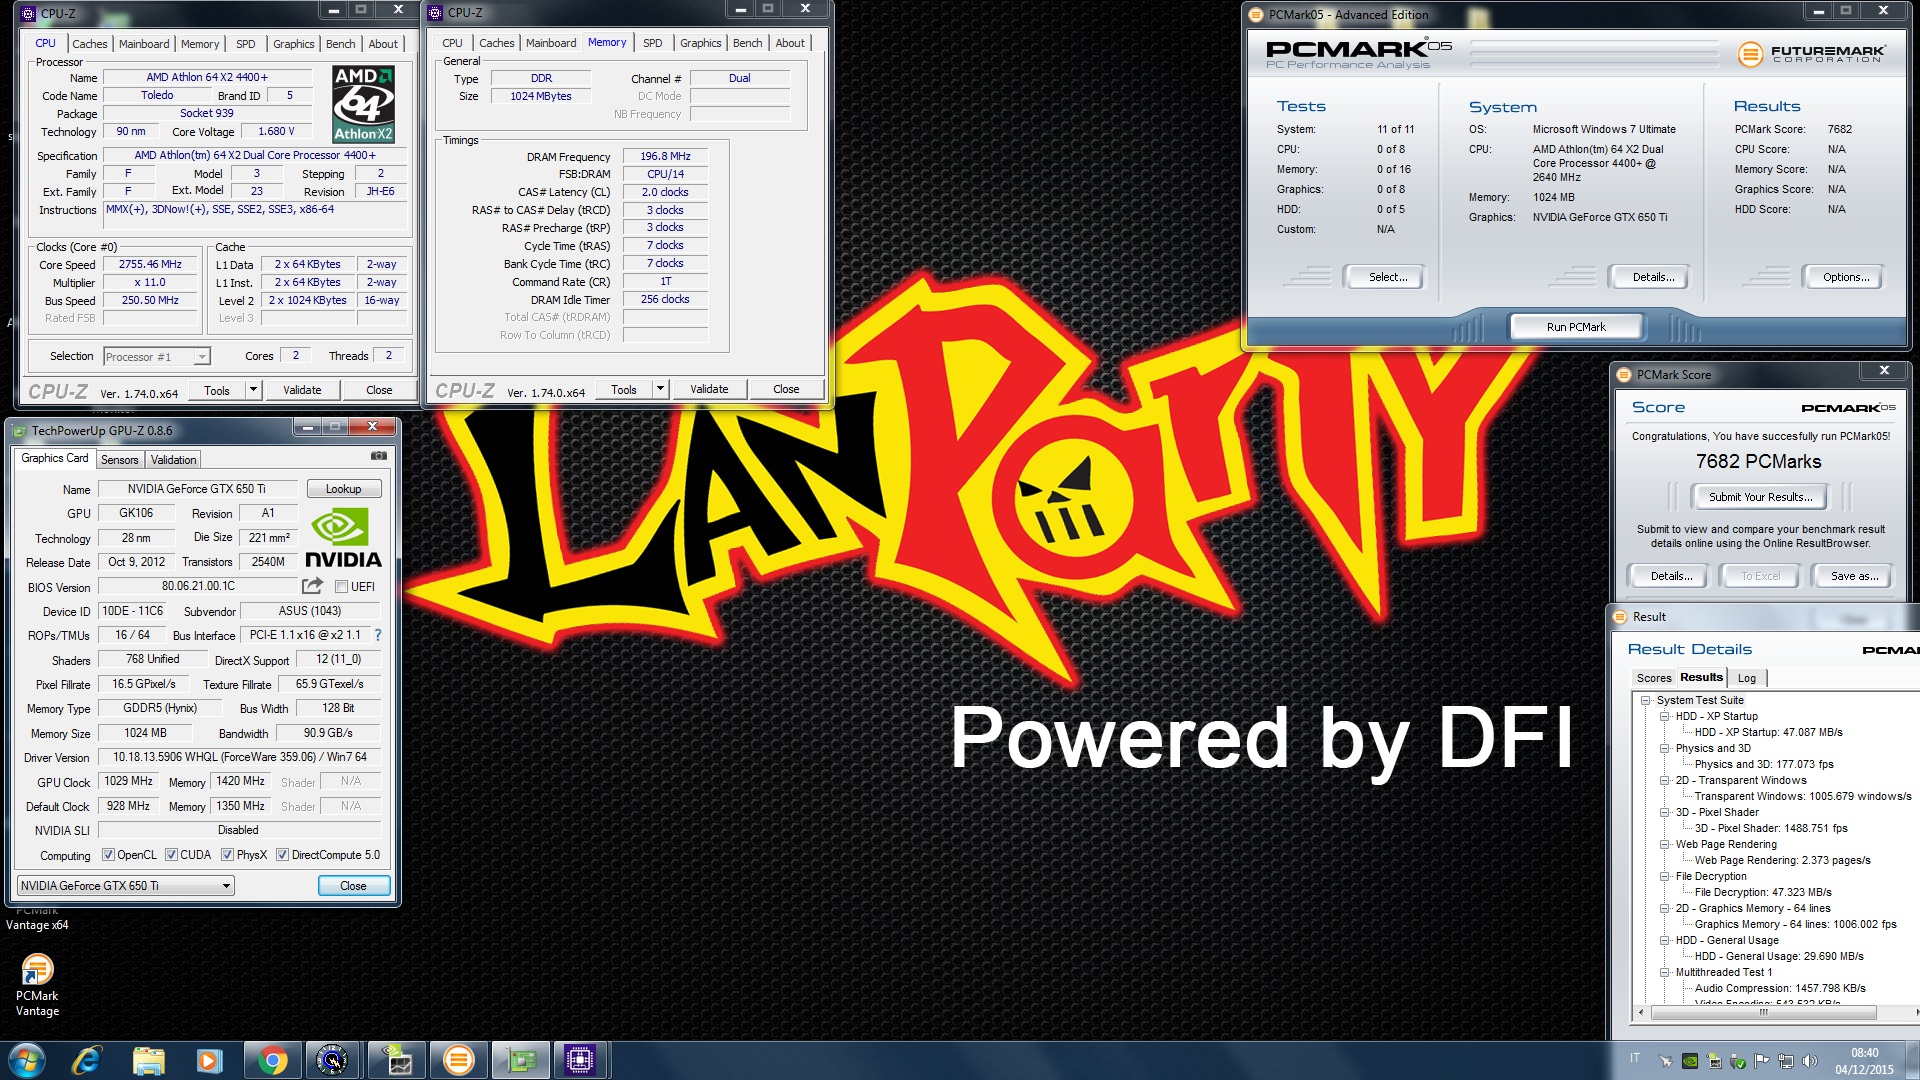
Task: Click the bus interface question mark icon
Action: coord(378,635)
